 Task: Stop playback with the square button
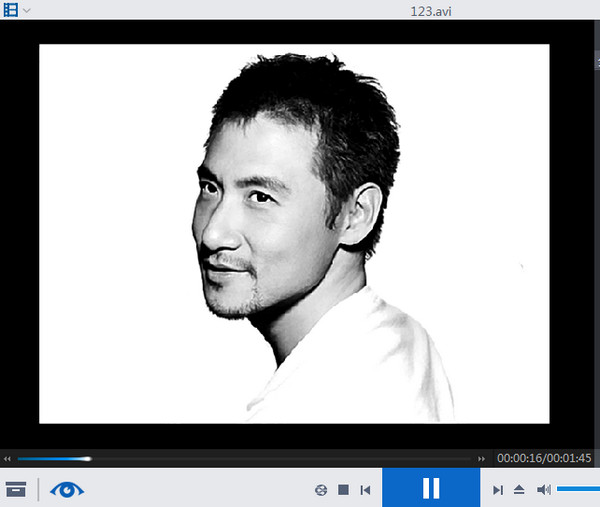pos(344,490)
